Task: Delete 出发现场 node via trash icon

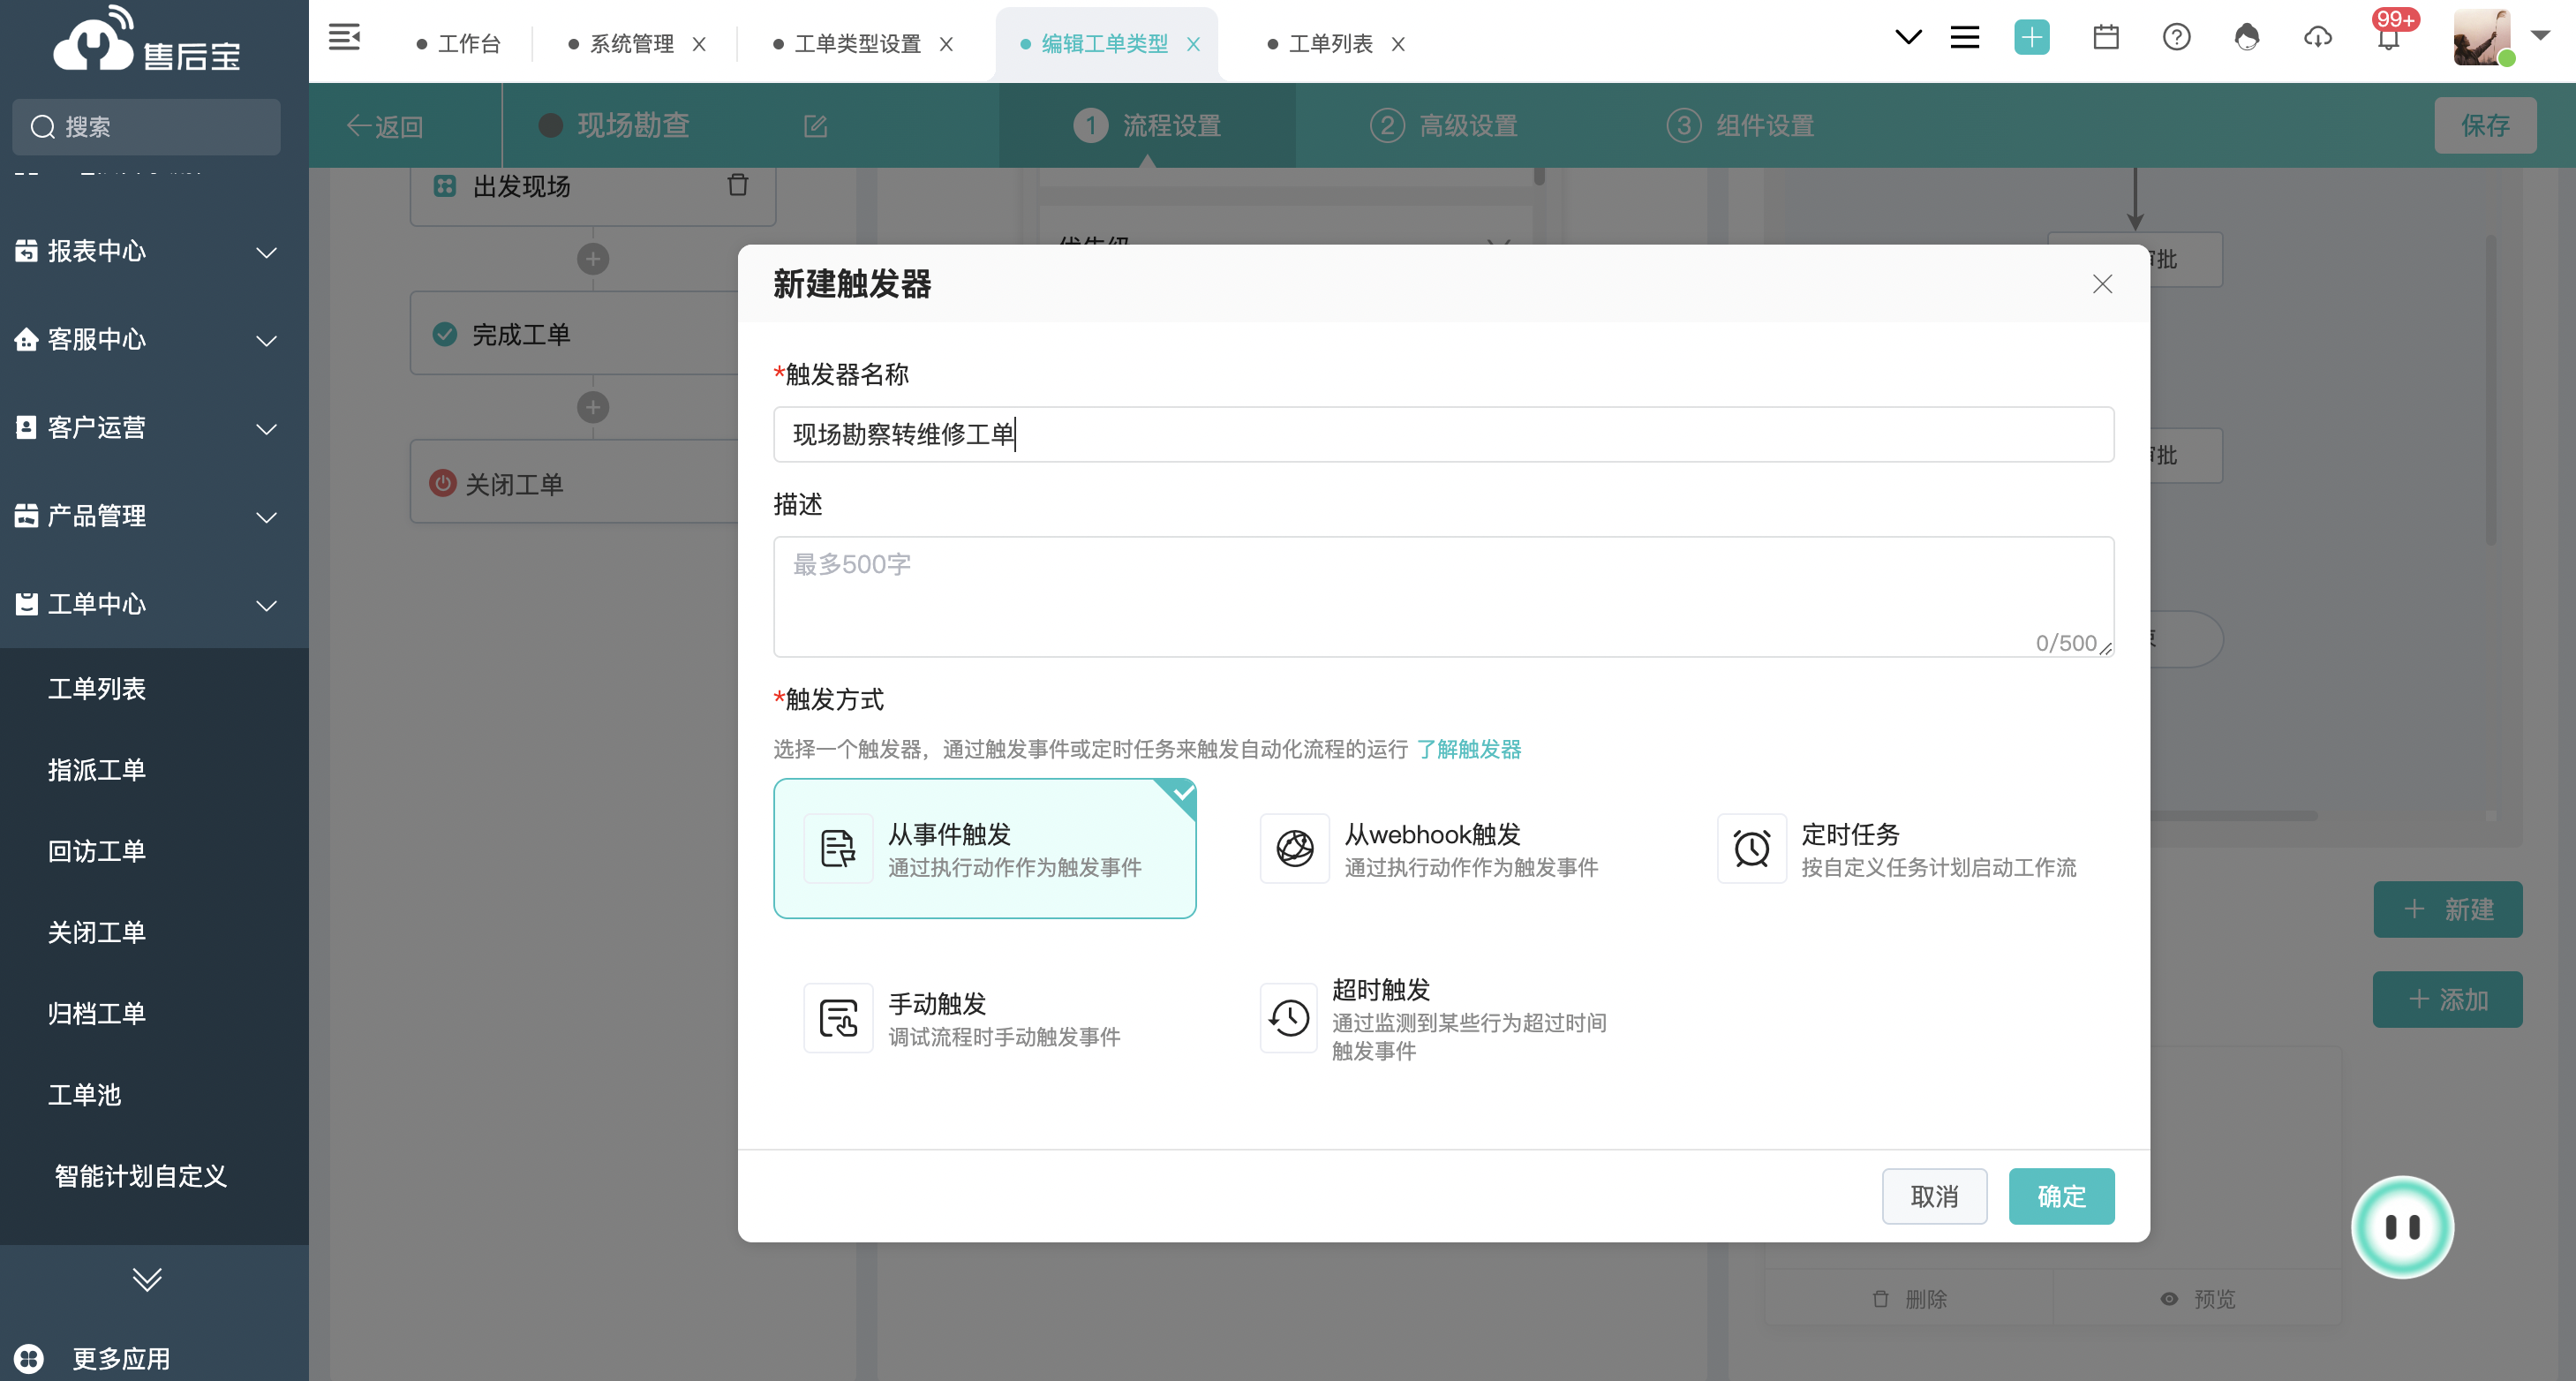Action: pyautogui.click(x=737, y=185)
